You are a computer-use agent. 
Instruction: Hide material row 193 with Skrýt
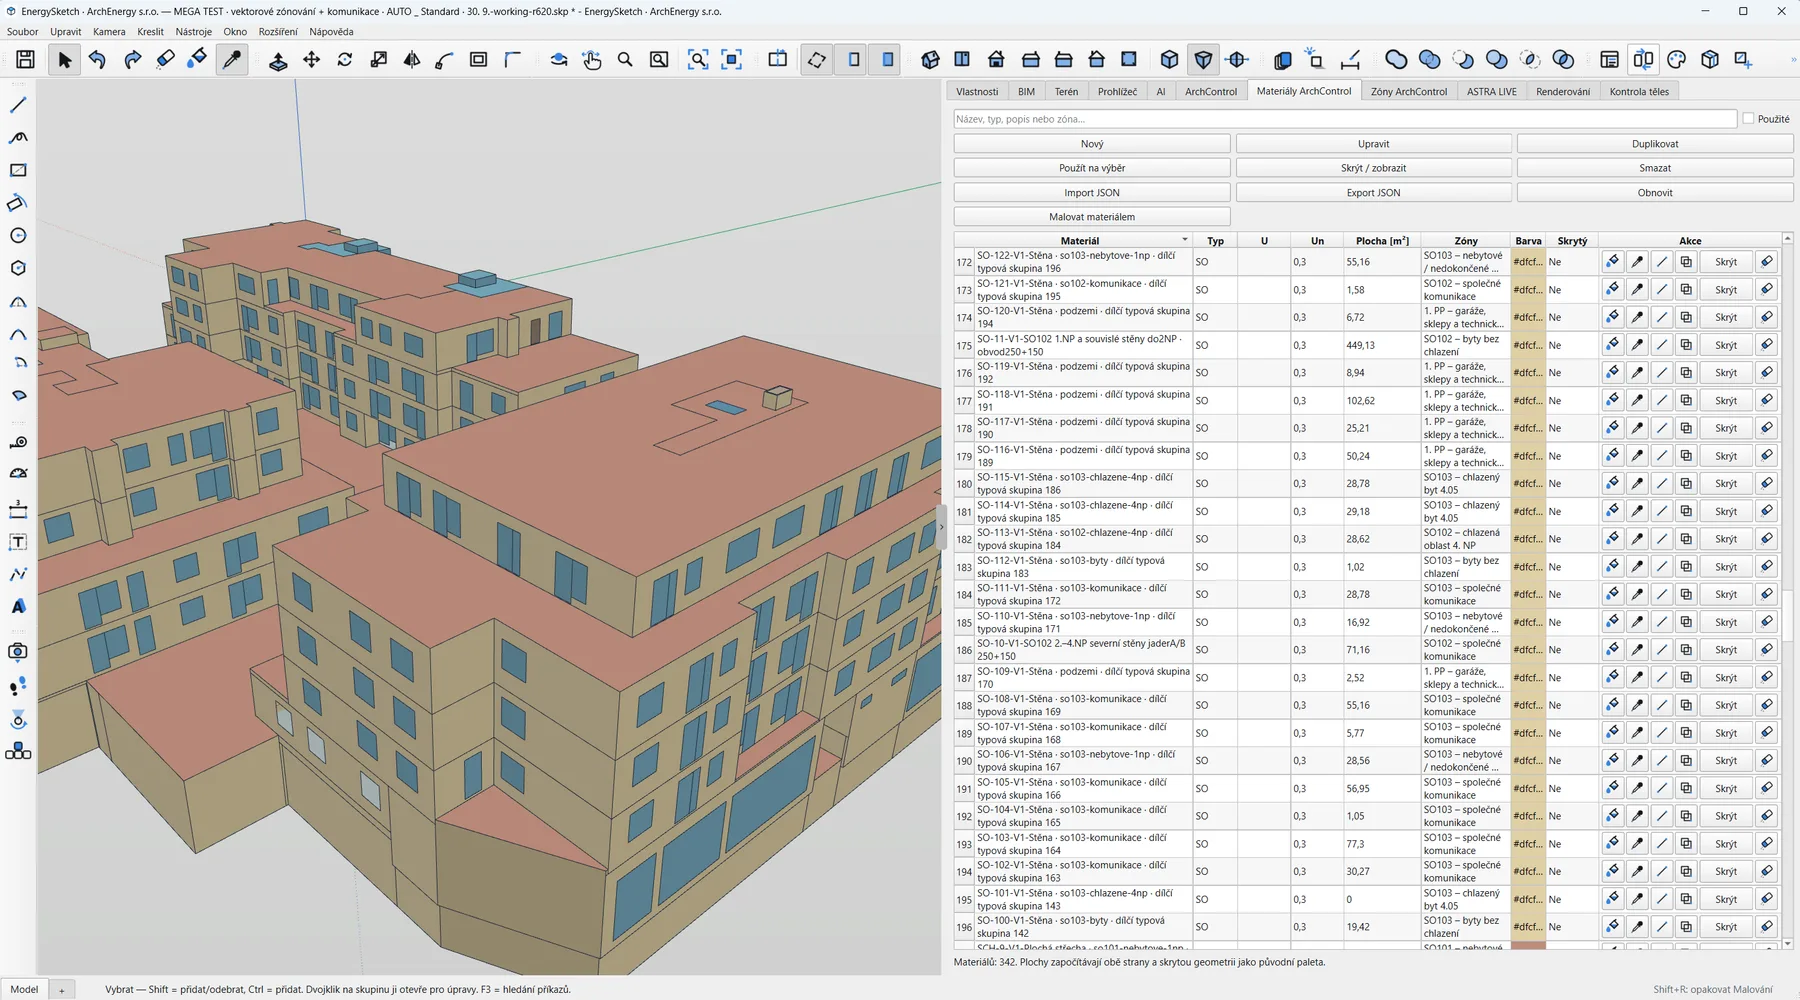pos(1726,844)
